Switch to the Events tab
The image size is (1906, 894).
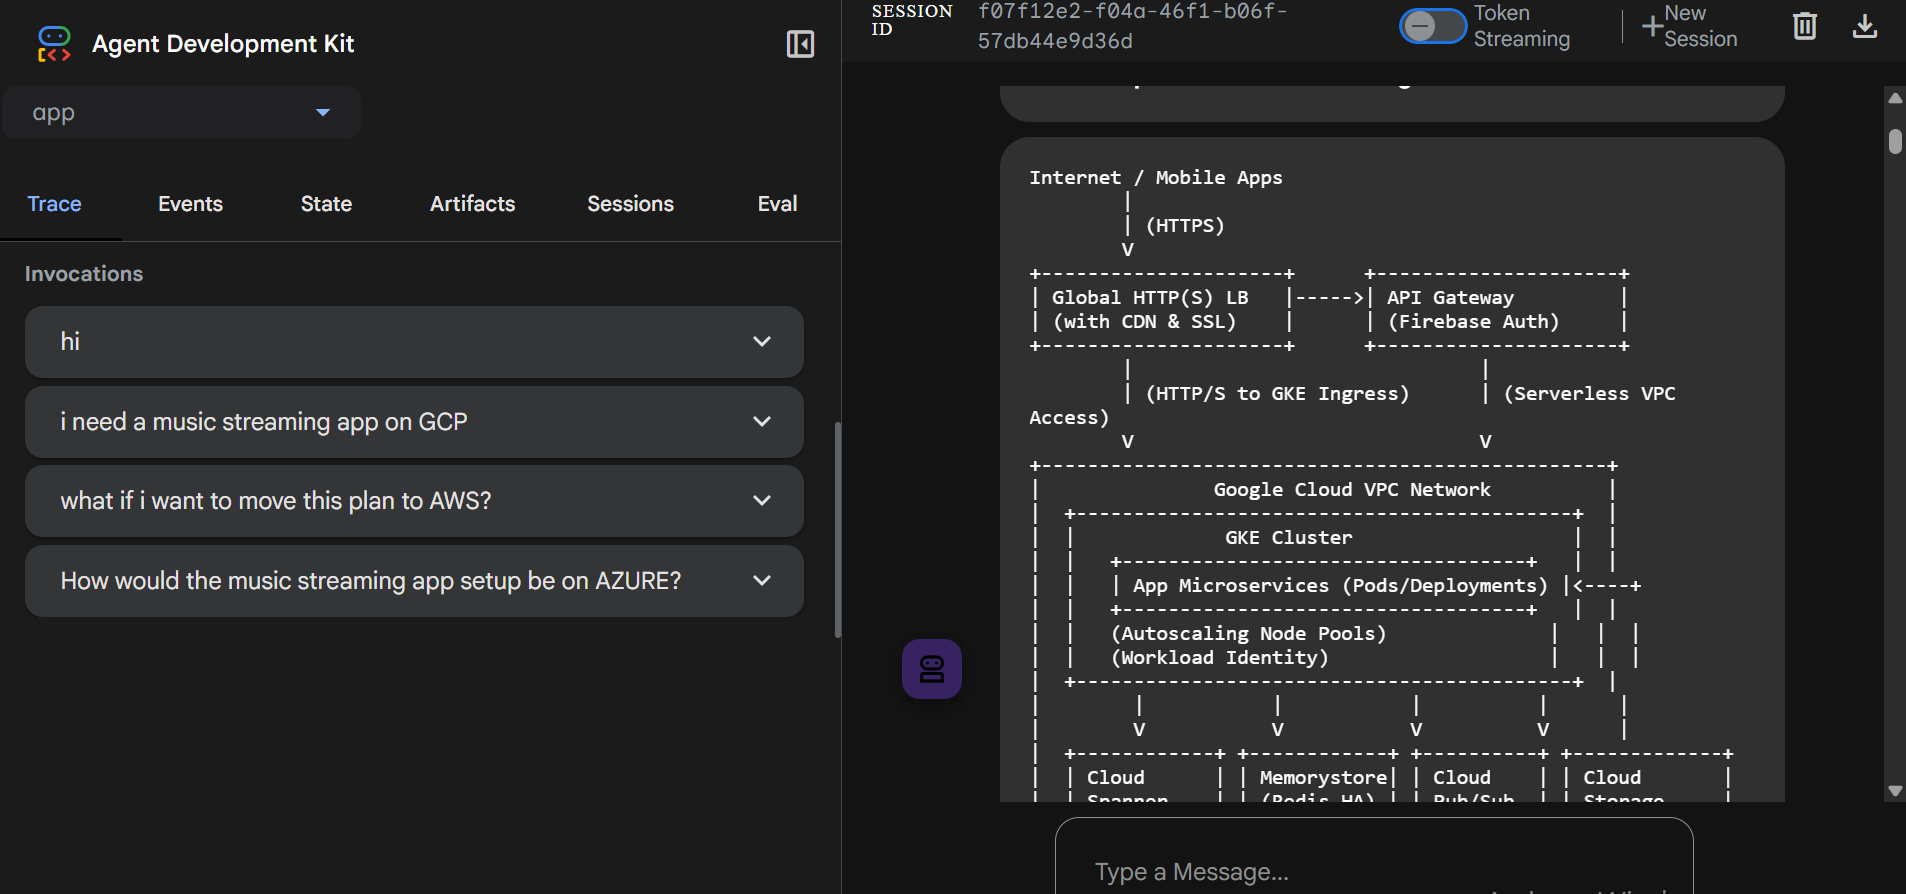click(x=190, y=204)
